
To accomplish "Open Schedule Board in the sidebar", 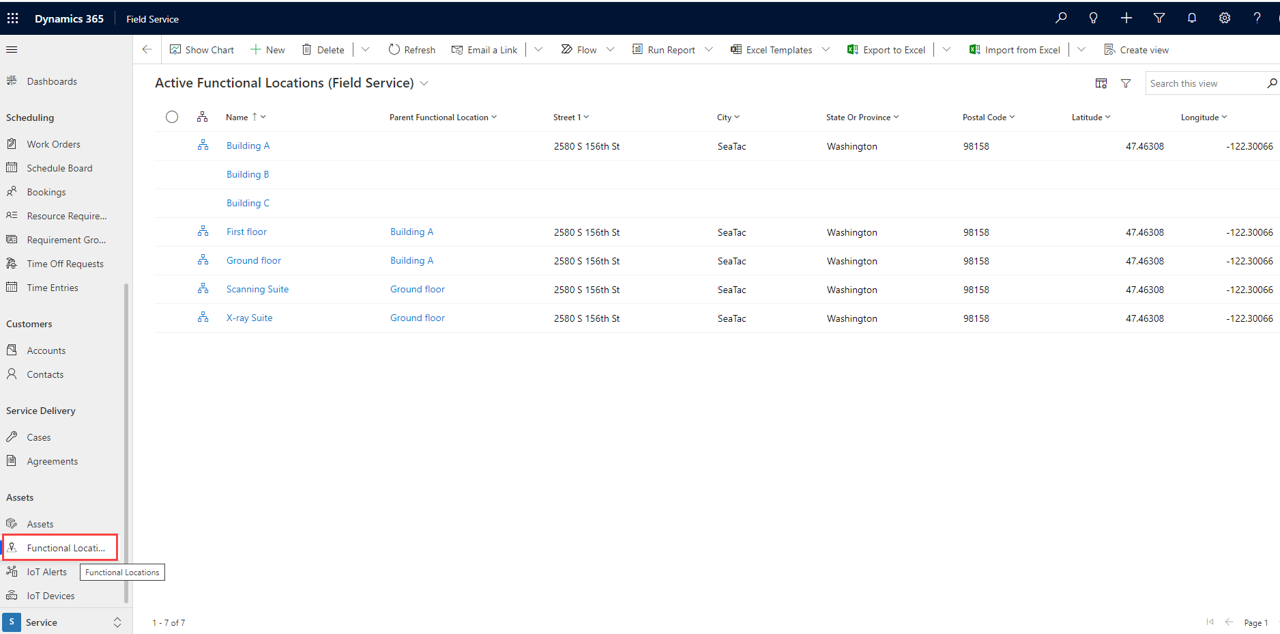I will click(x=59, y=168).
